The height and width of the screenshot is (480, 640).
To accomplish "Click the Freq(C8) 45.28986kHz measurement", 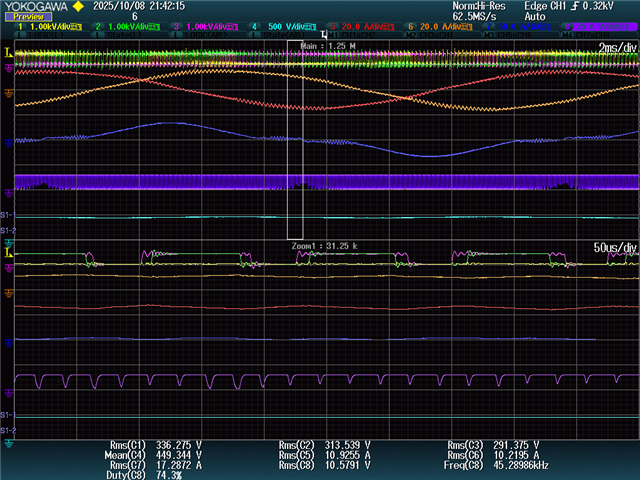I will tap(496, 465).
